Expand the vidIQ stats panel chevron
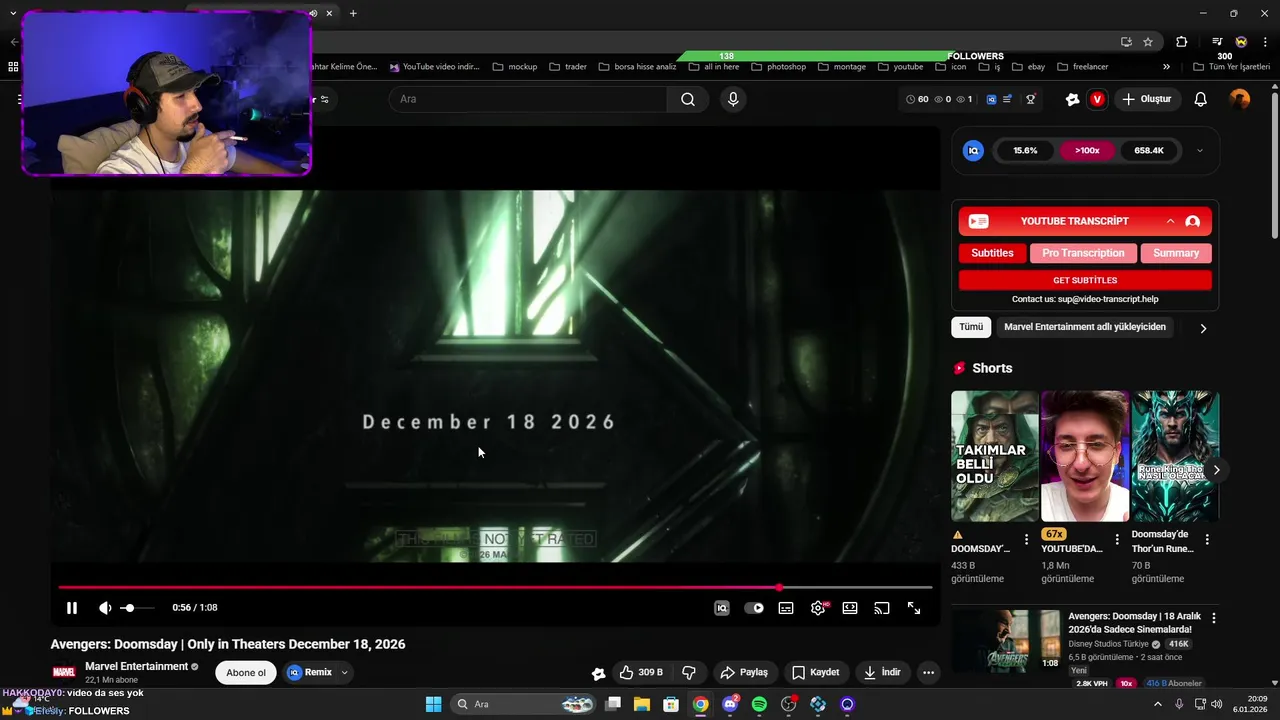This screenshot has width=1280, height=720. tap(1200, 151)
